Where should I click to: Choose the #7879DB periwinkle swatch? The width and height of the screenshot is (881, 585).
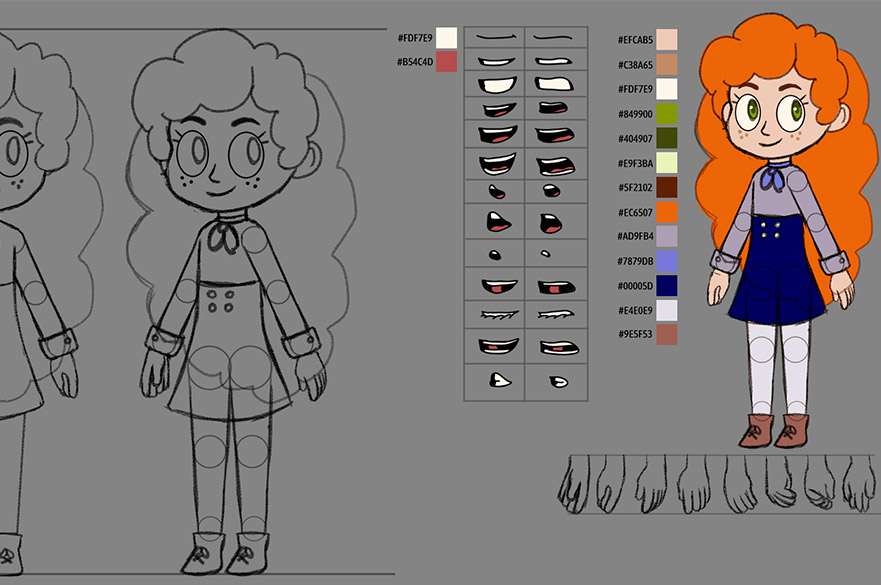(x=667, y=261)
